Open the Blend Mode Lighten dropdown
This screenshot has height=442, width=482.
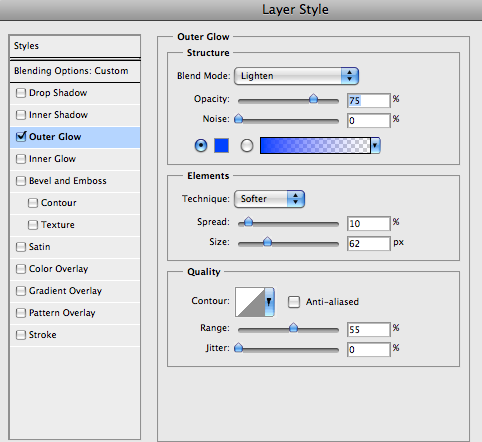pos(296,76)
